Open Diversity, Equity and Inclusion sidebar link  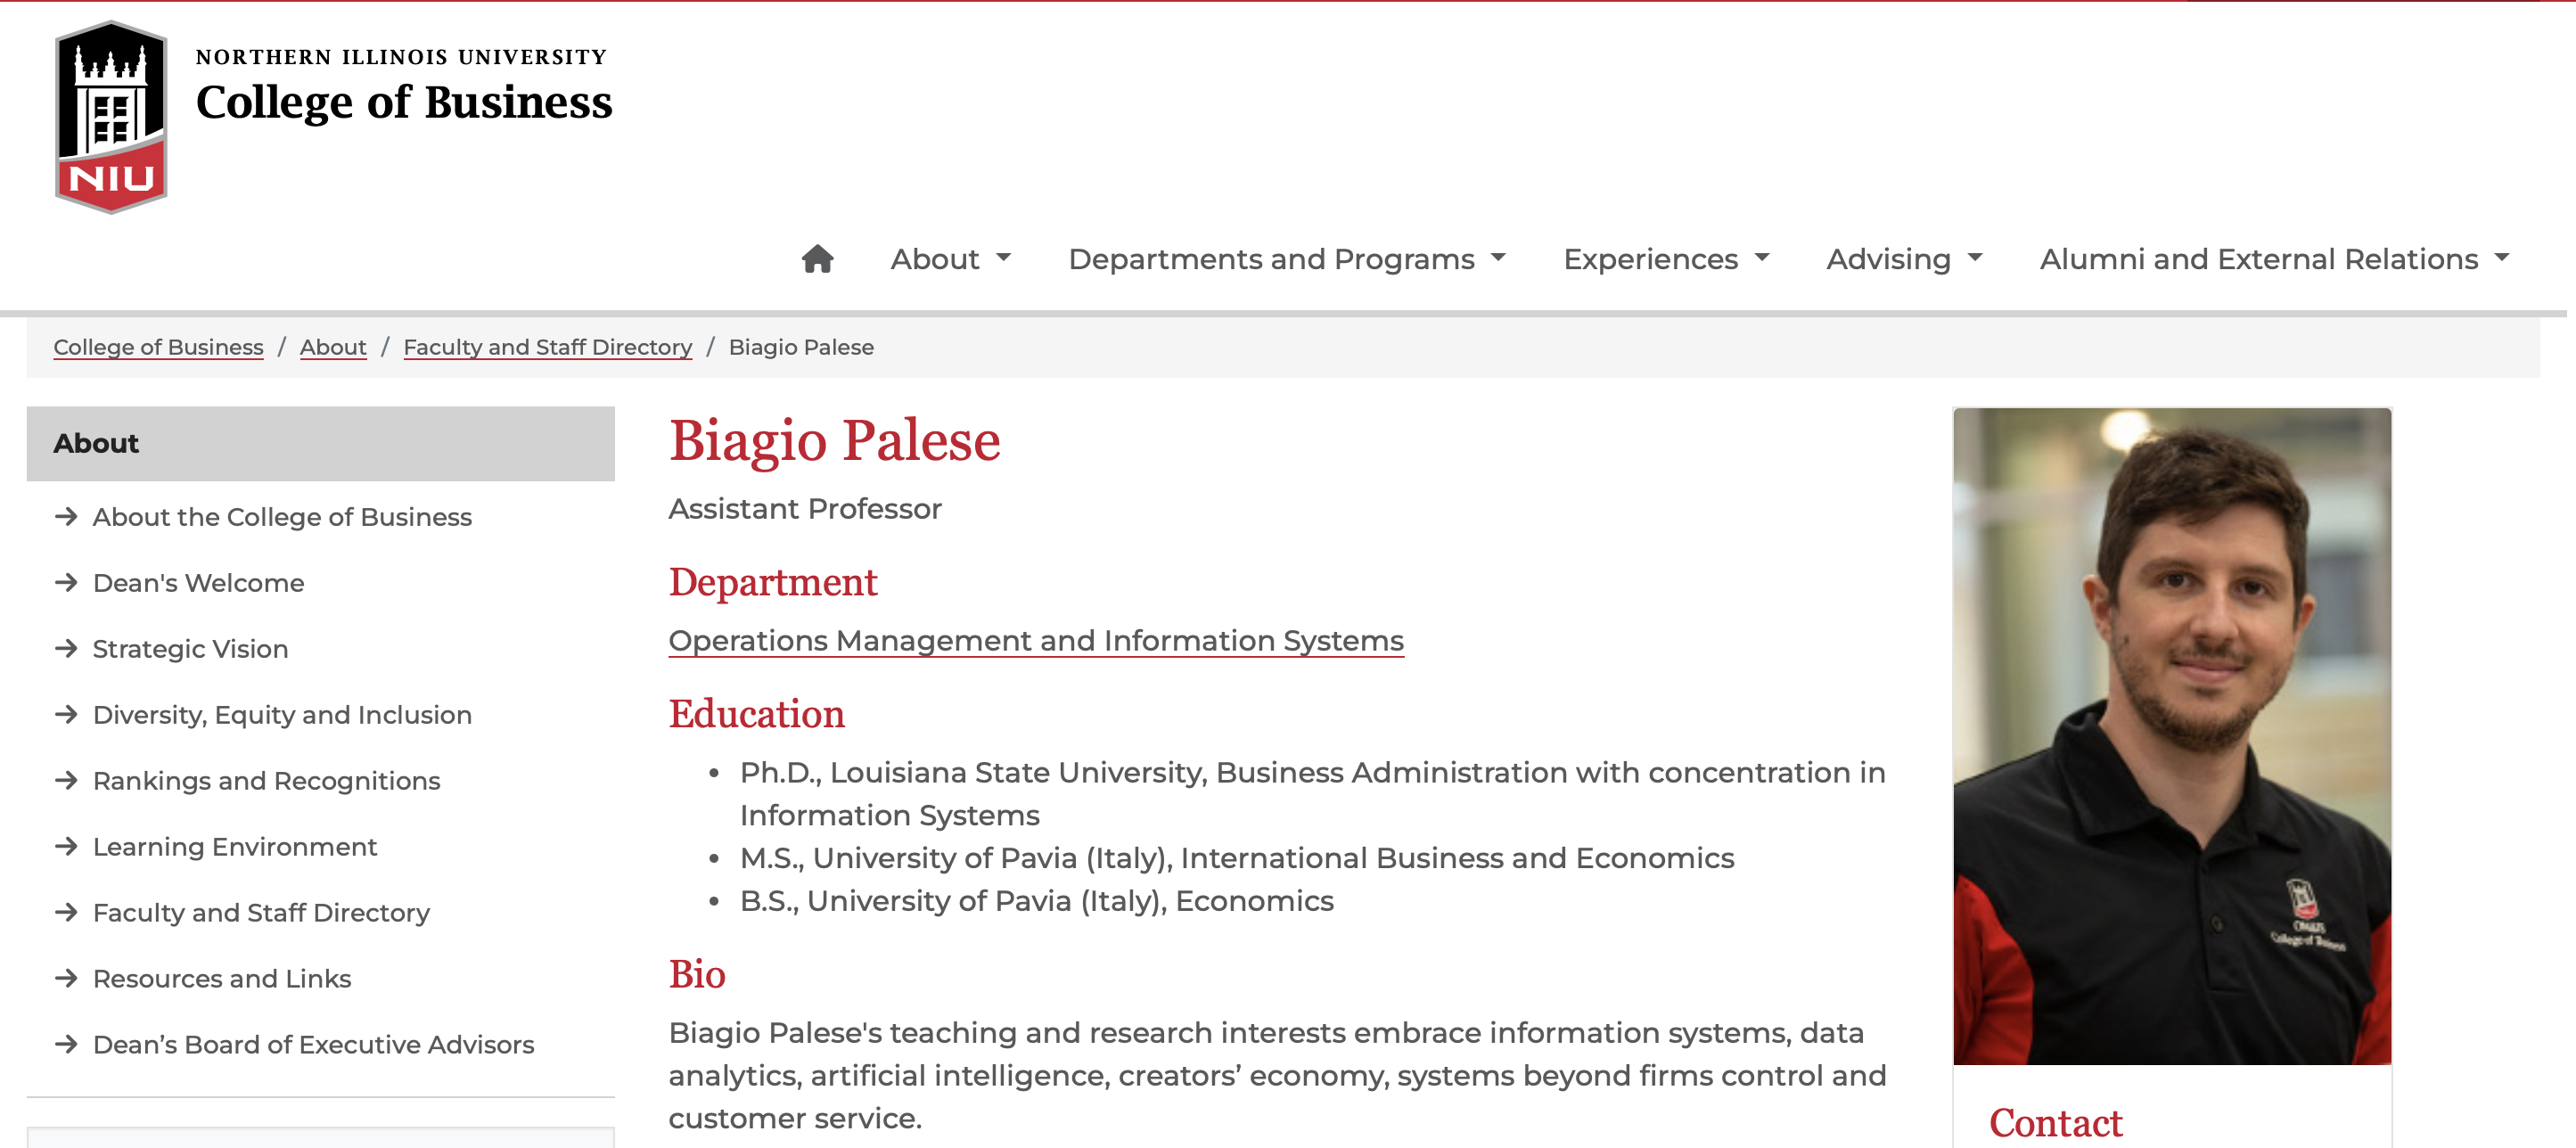tap(282, 715)
